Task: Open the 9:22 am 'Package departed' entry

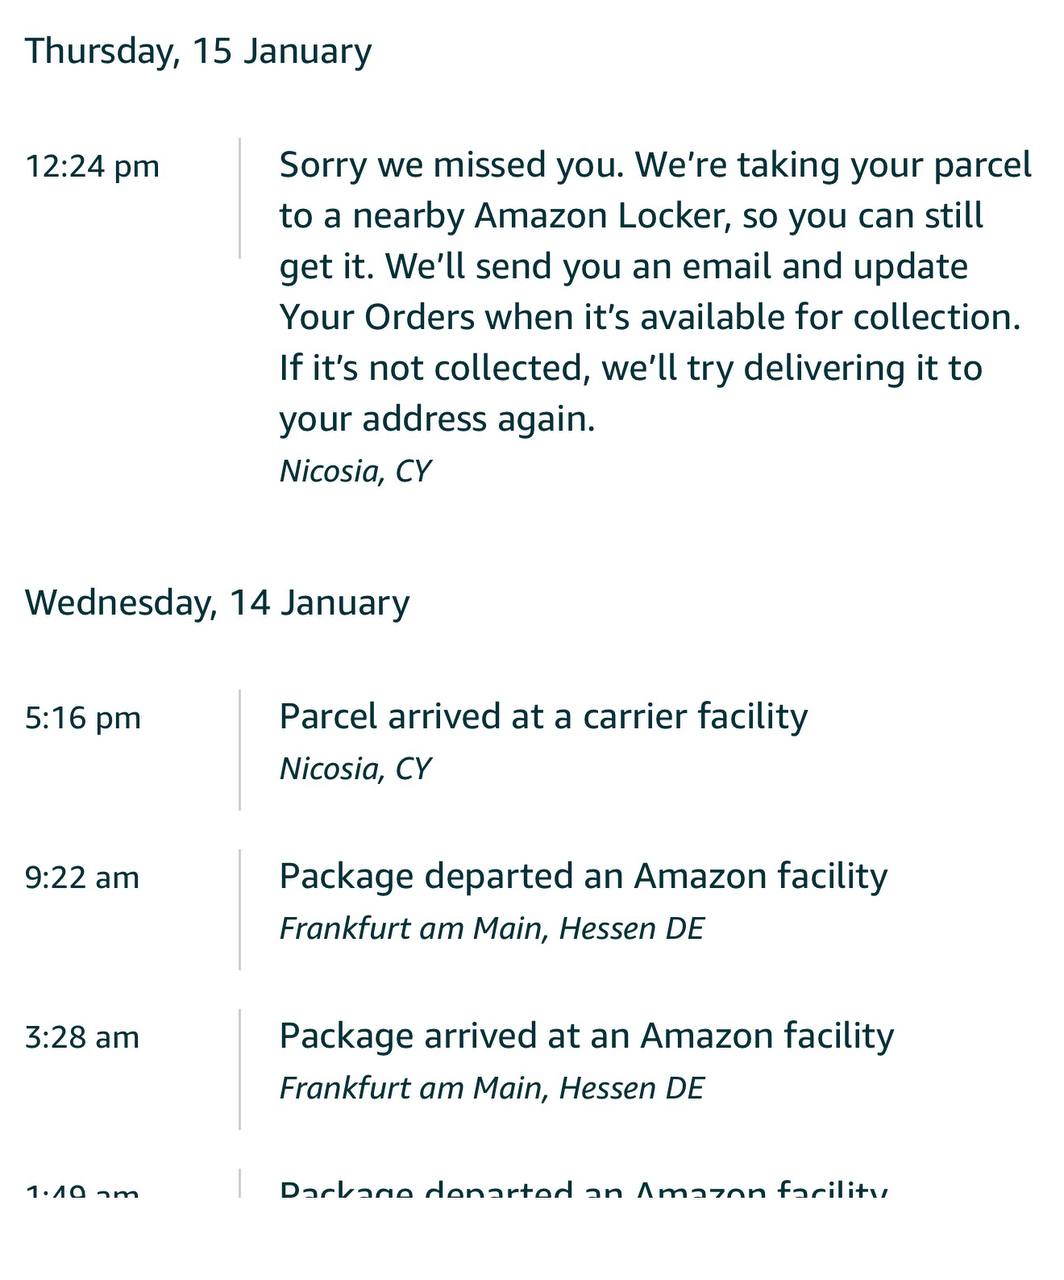Action: [x=583, y=877]
